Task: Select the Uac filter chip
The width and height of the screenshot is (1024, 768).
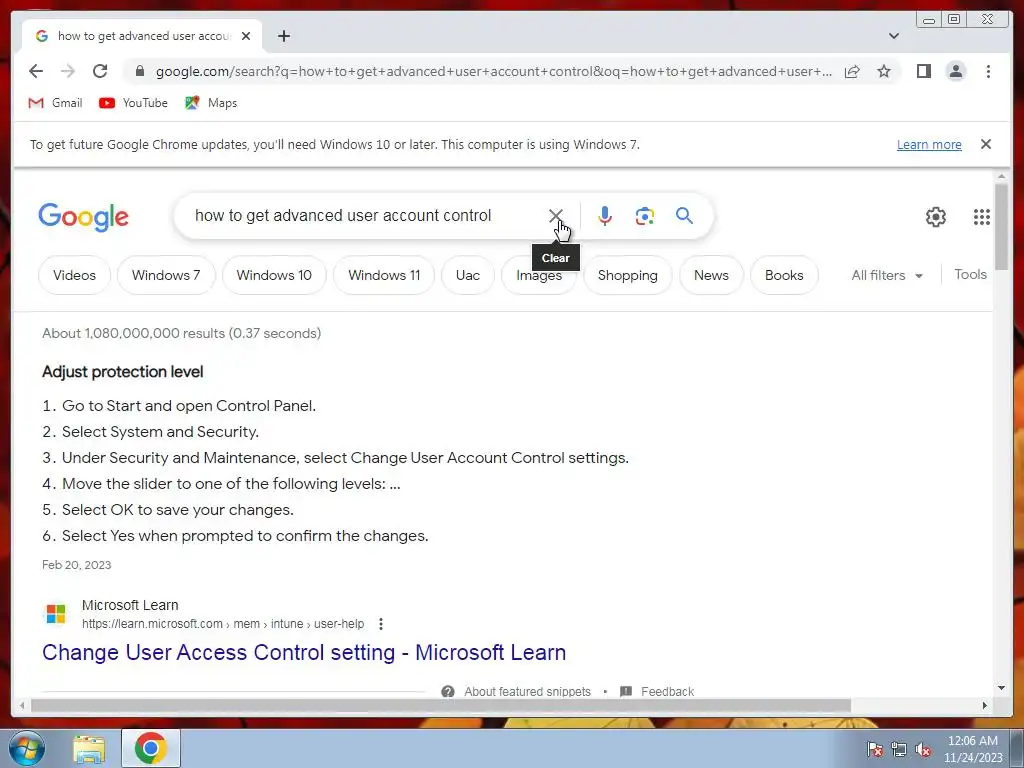Action: point(468,275)
